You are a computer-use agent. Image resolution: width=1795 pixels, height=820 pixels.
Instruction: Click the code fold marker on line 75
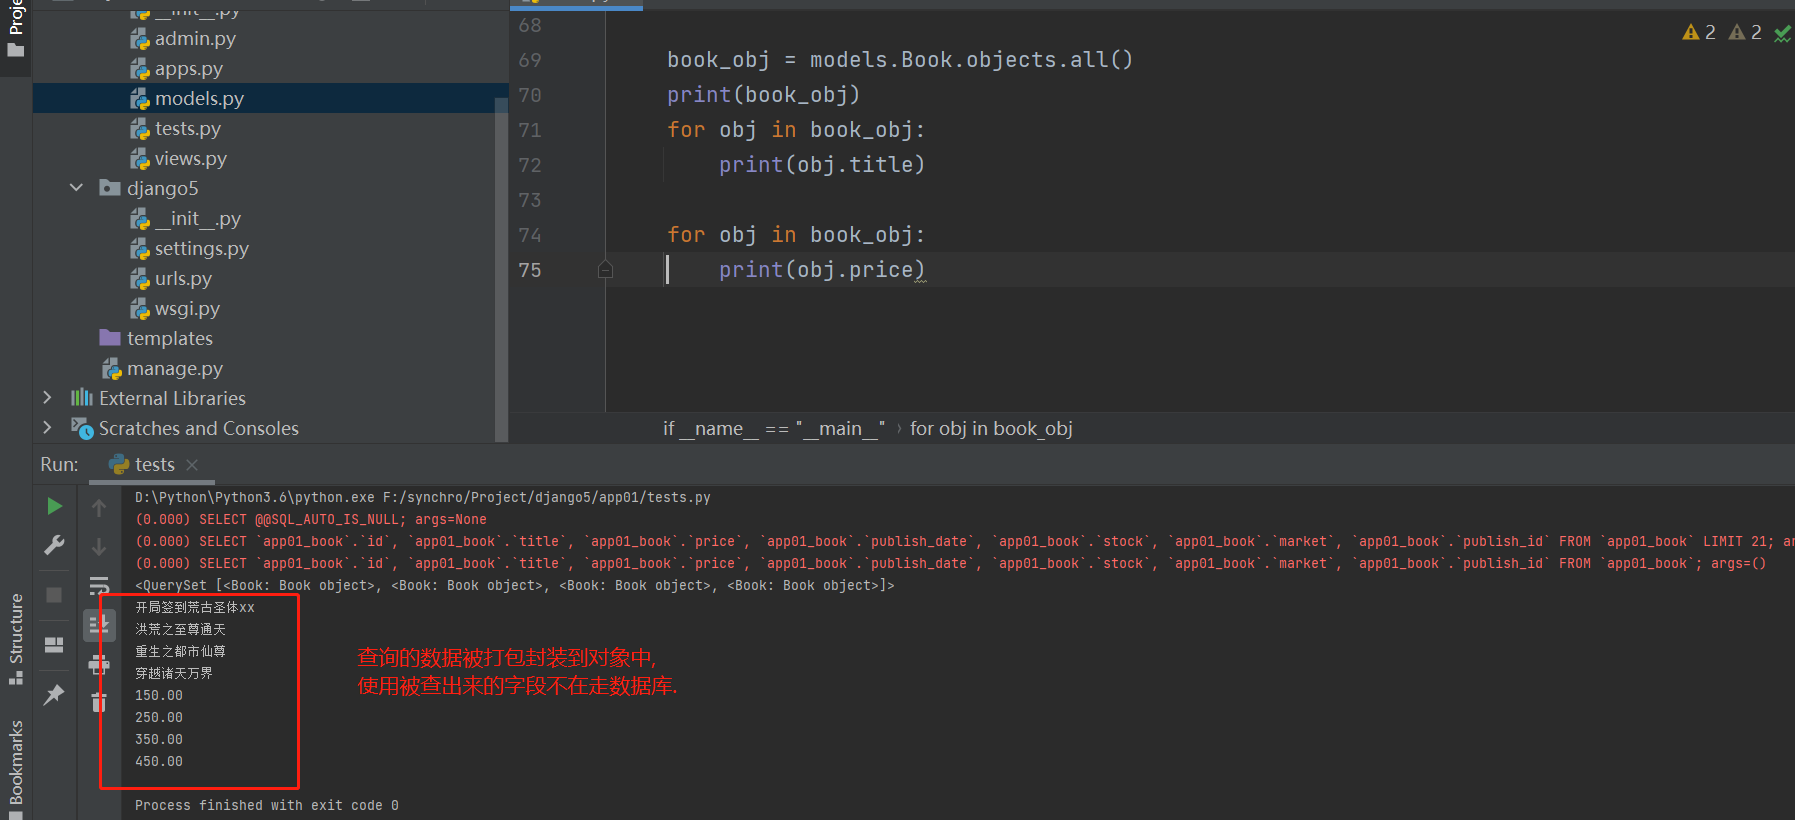(605, 269)
